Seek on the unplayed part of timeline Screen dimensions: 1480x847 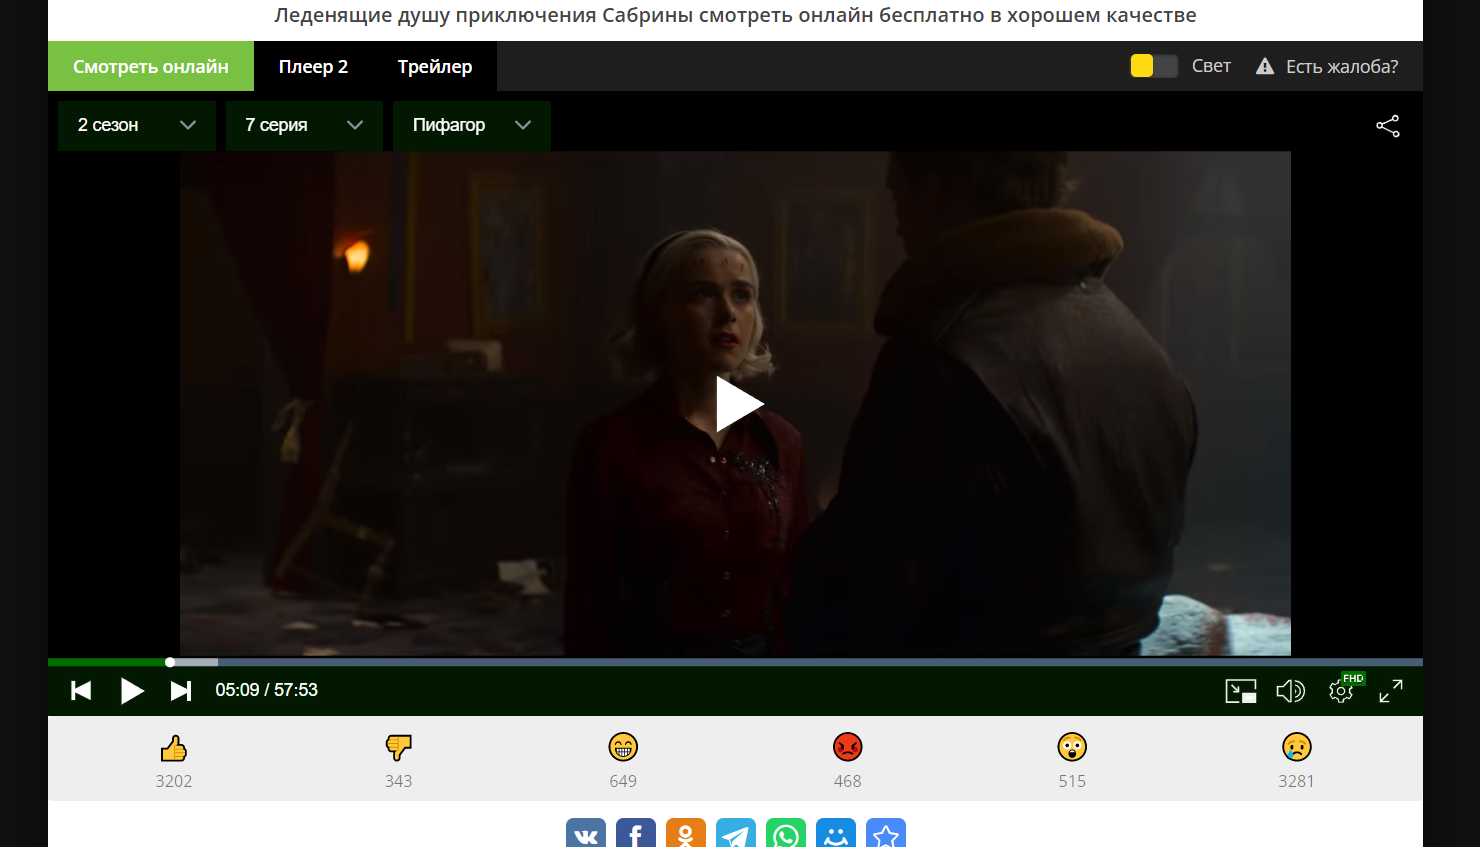click(x=820, y=662)
